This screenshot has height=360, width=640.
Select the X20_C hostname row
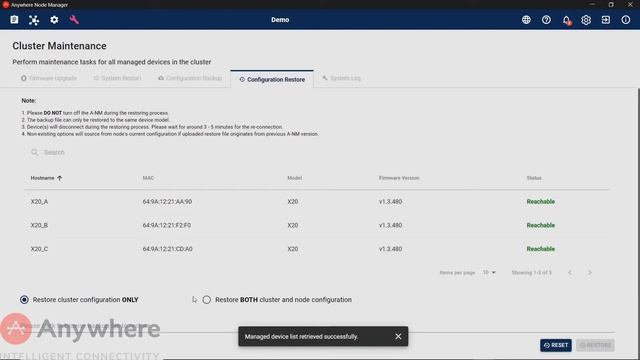coord(39,249)
